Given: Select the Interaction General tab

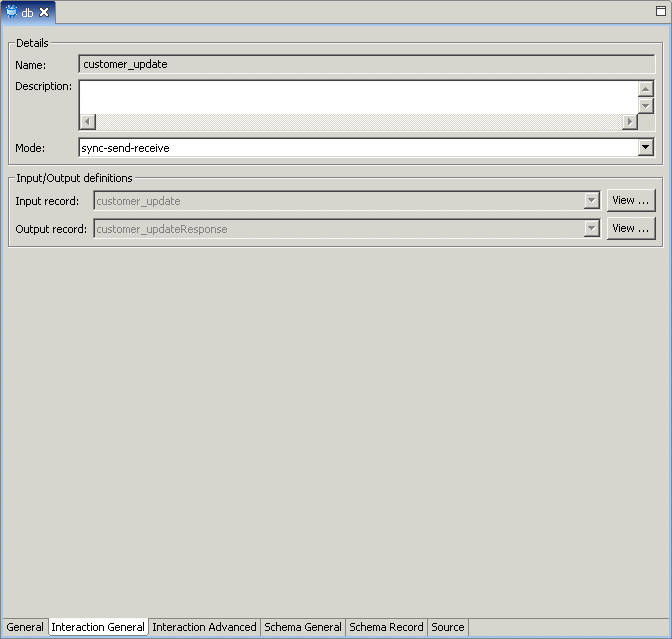Looking at the screenshot, I should (x=98, y=627).
